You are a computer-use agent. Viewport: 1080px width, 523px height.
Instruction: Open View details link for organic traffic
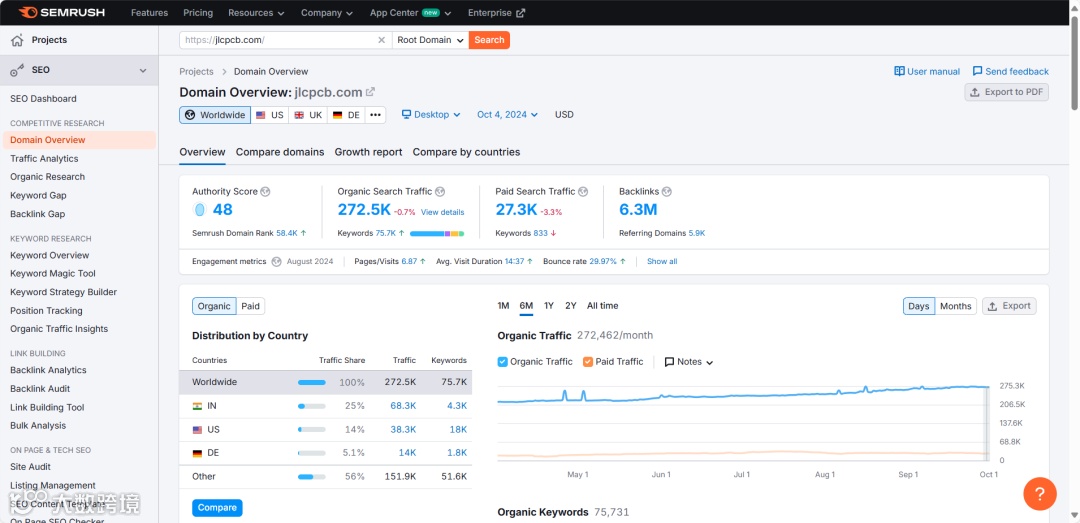443,212
